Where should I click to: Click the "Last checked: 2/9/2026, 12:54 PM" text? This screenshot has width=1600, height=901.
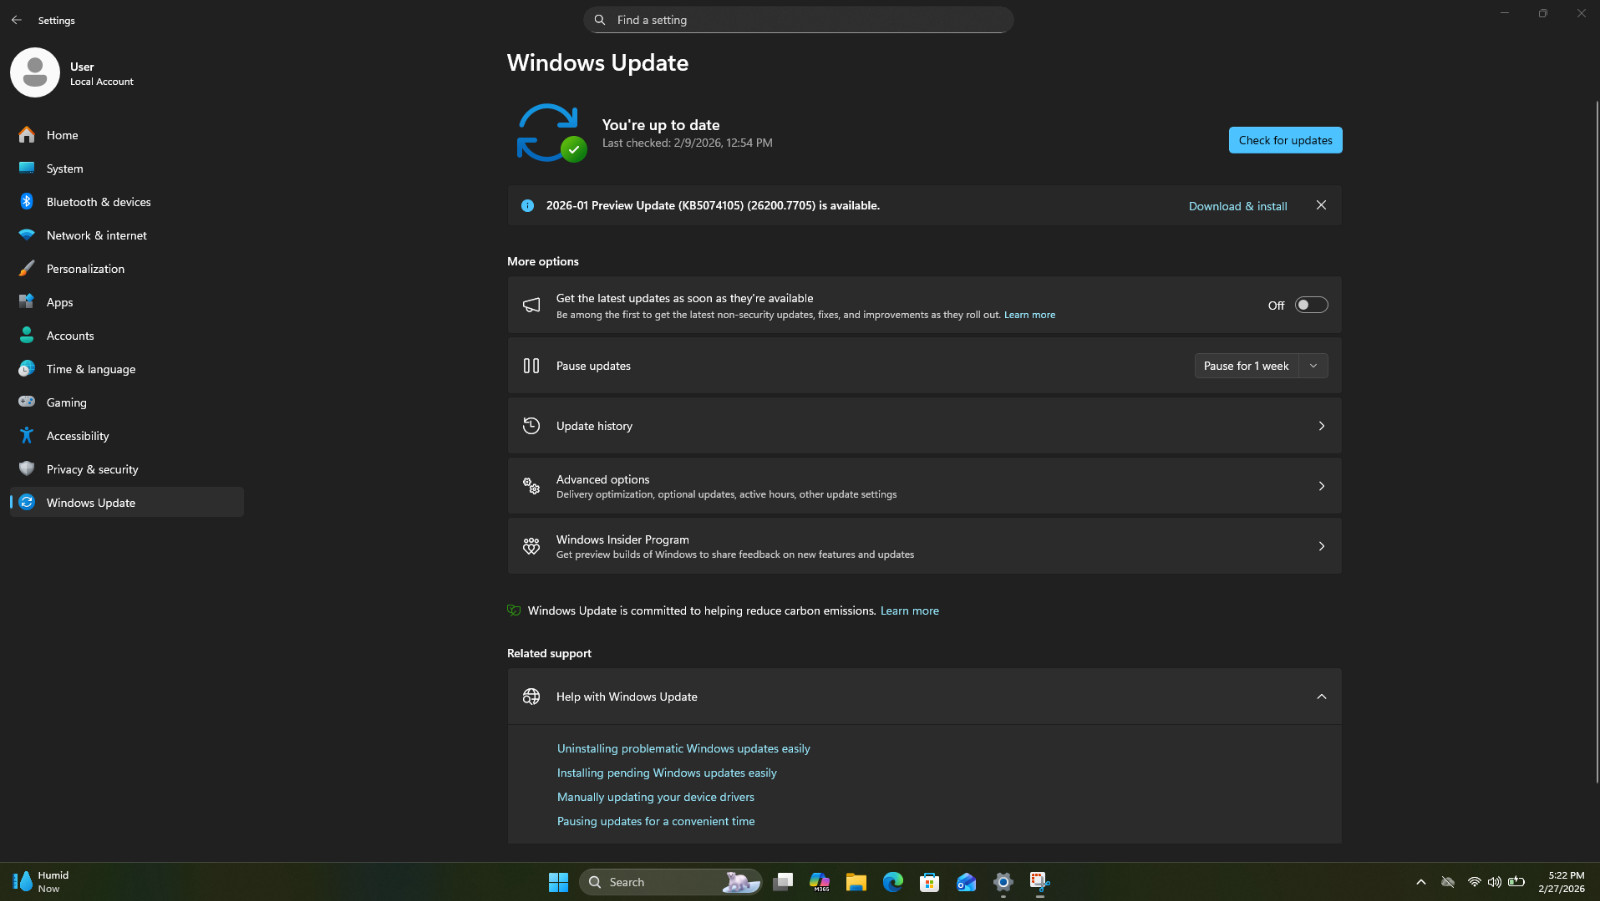click(x=687, y=143)
